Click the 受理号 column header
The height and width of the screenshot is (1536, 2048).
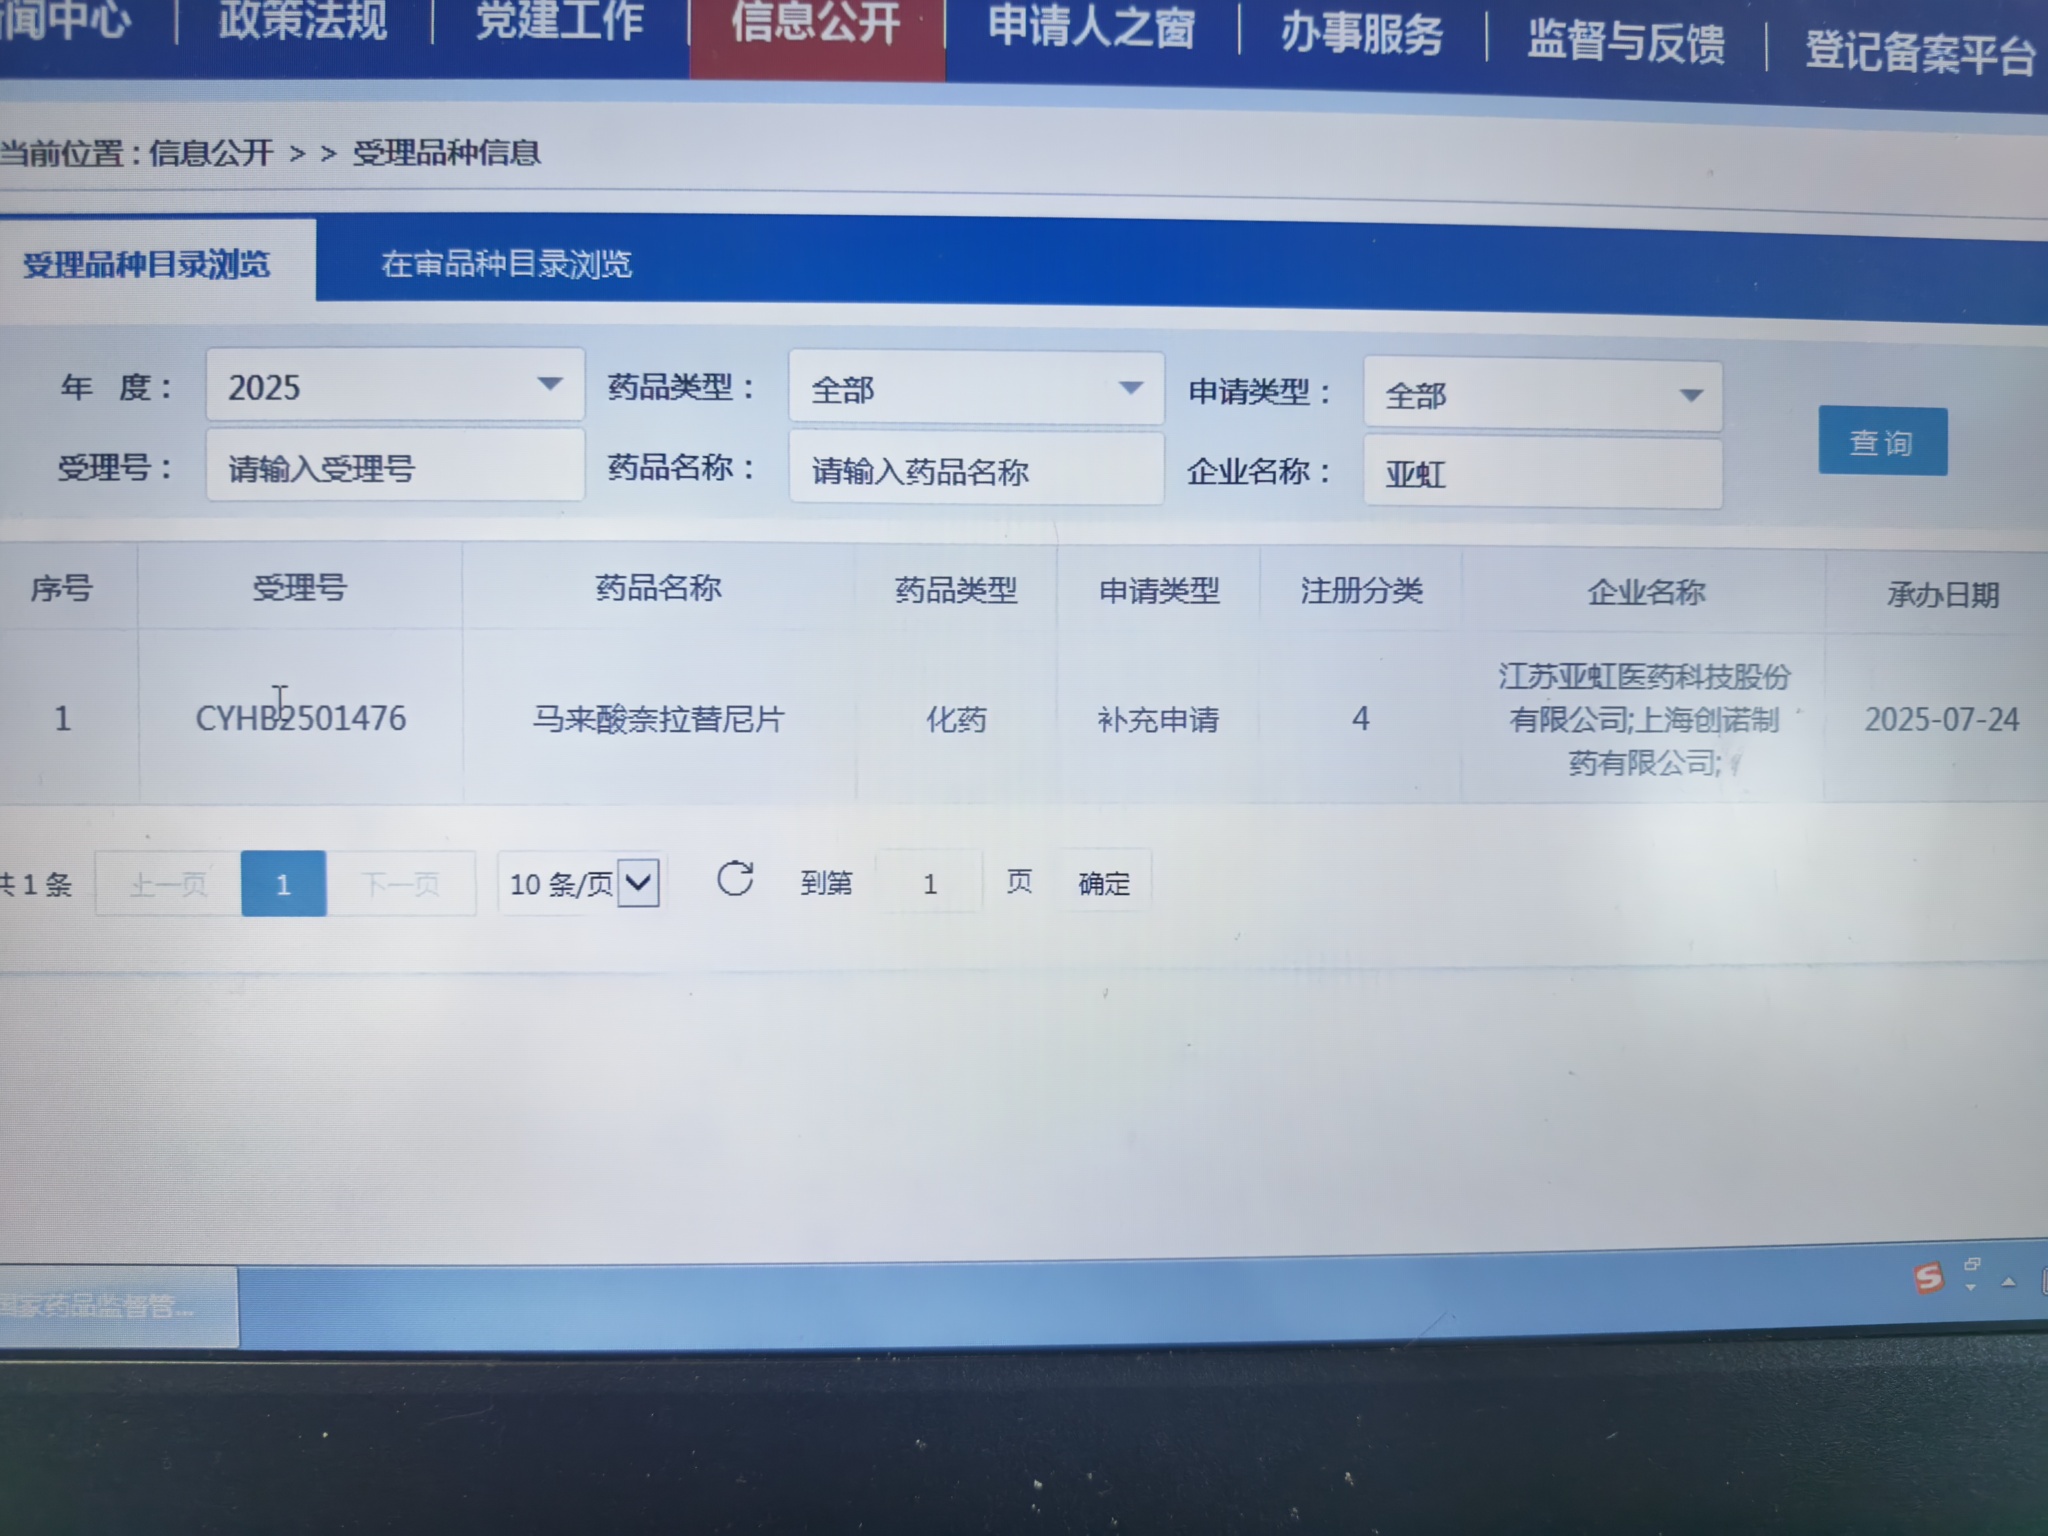coord(299,587)
